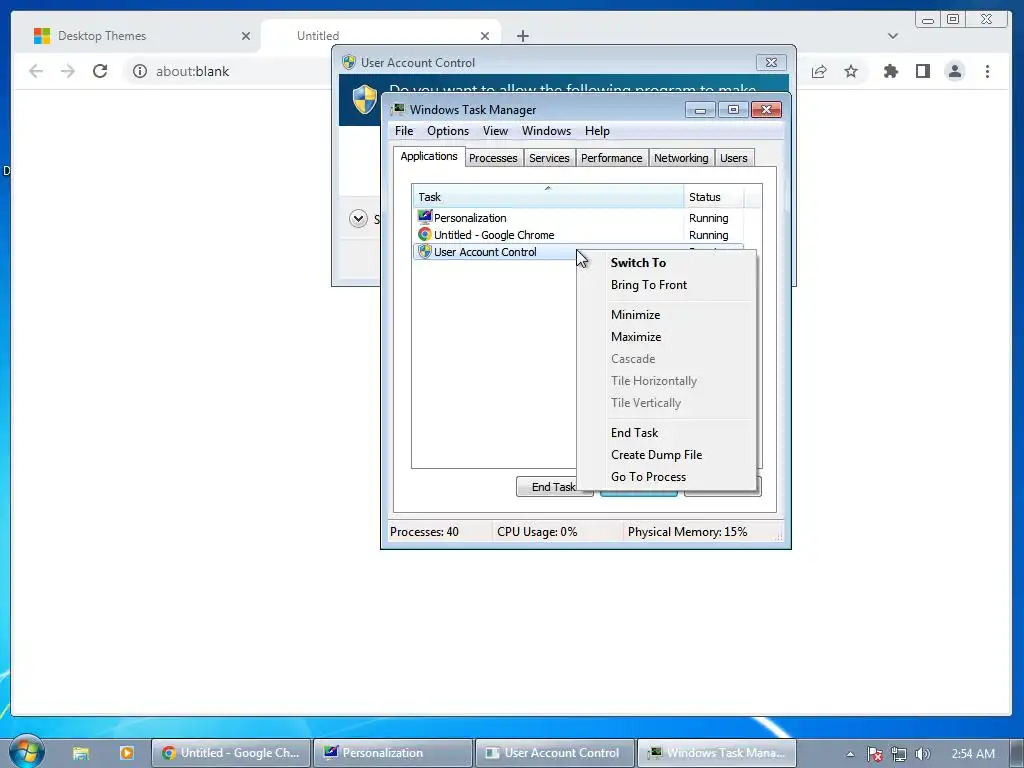
Task: Open the Windows menu in Task Manager
Action: click(x=546, y=131)
